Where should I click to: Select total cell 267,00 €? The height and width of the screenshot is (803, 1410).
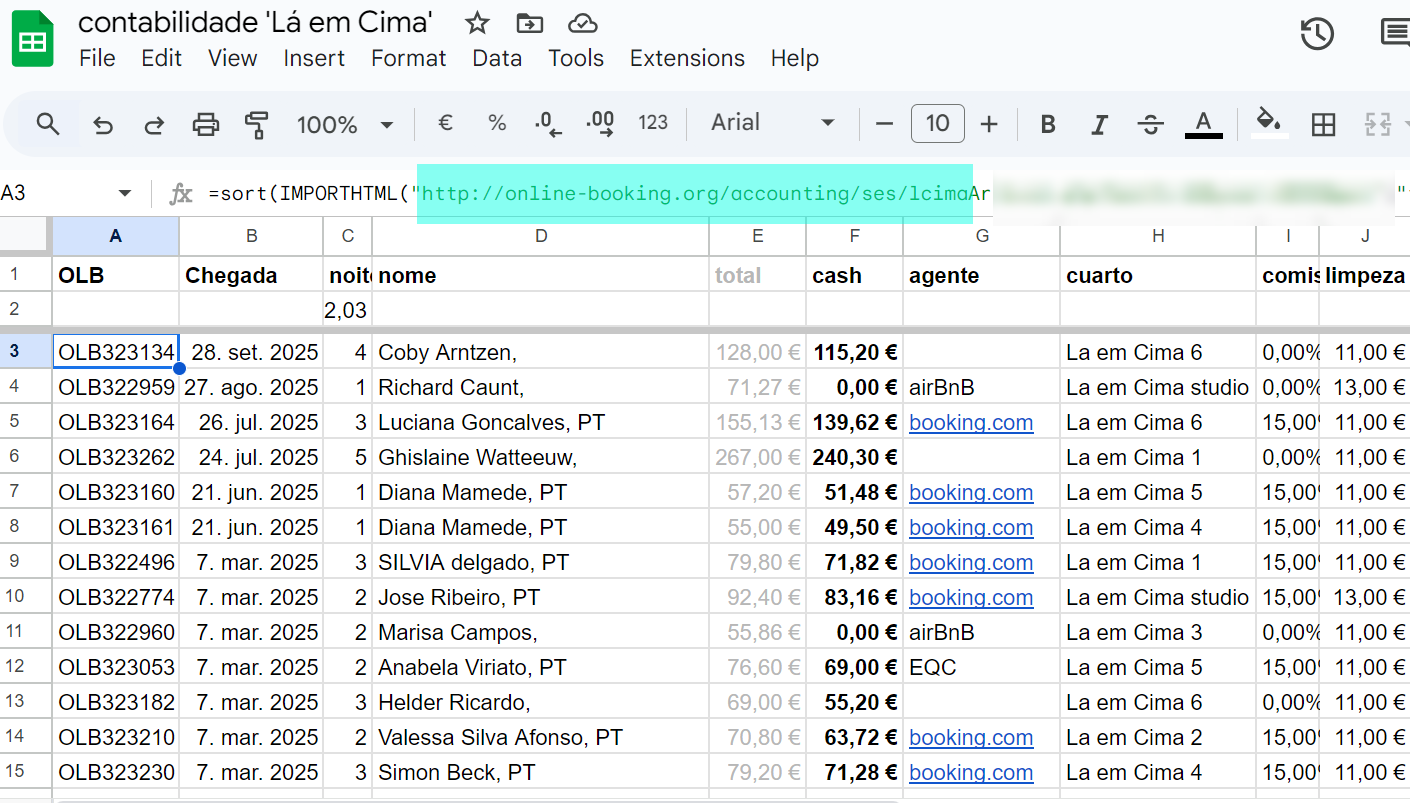tap(758, 457)
